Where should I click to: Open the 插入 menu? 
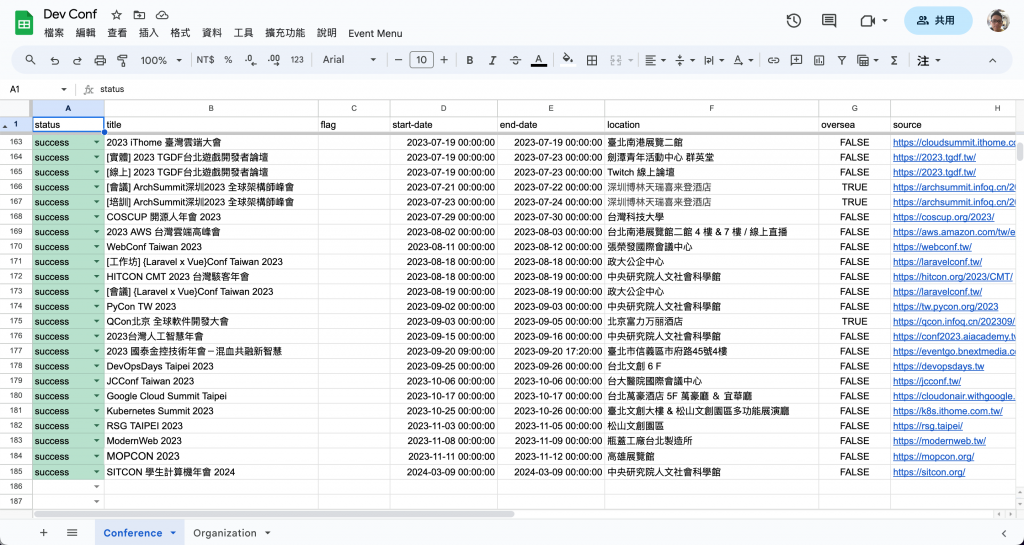click(x=149, y=33)
